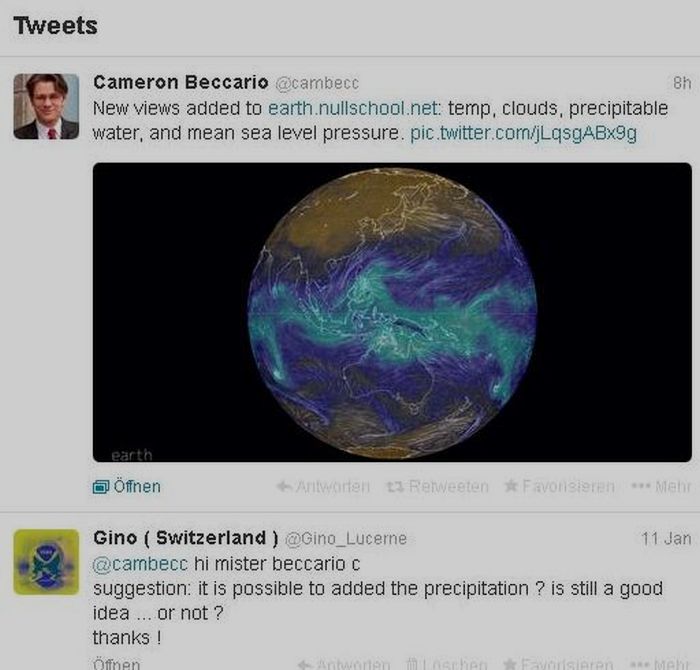Open Cameron Beccario's profile picture
Image resolution: width=700 pixels, height=670 pixels.
pos(46,107)
